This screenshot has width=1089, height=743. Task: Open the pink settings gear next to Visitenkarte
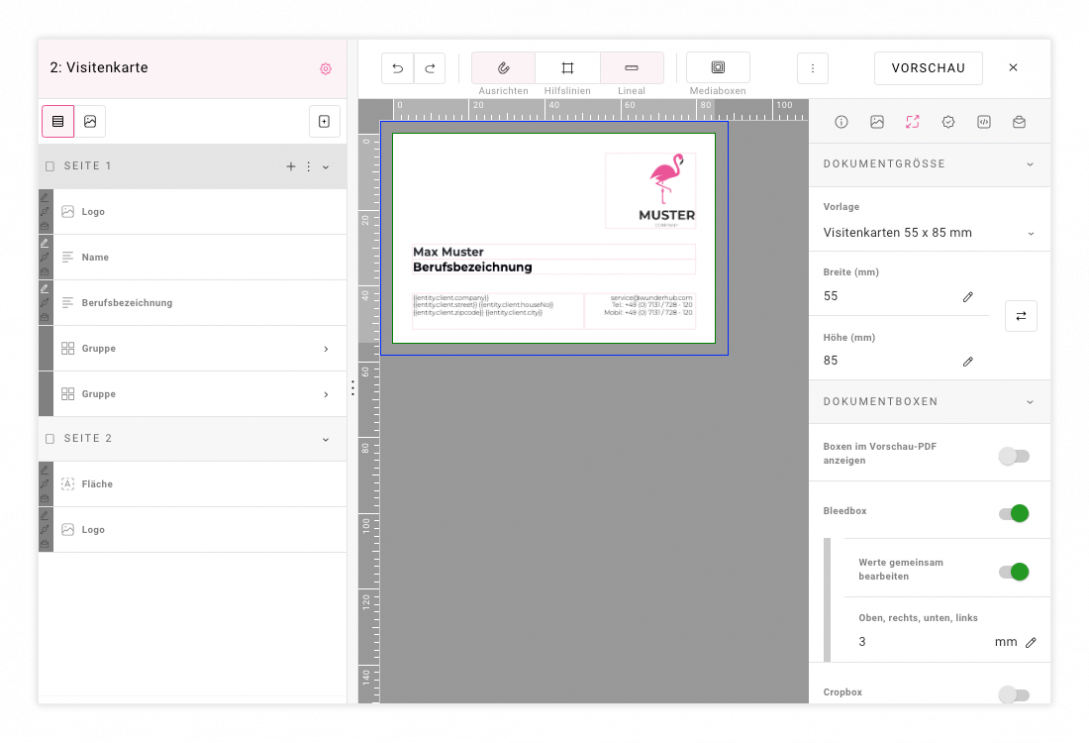(325, 69)
